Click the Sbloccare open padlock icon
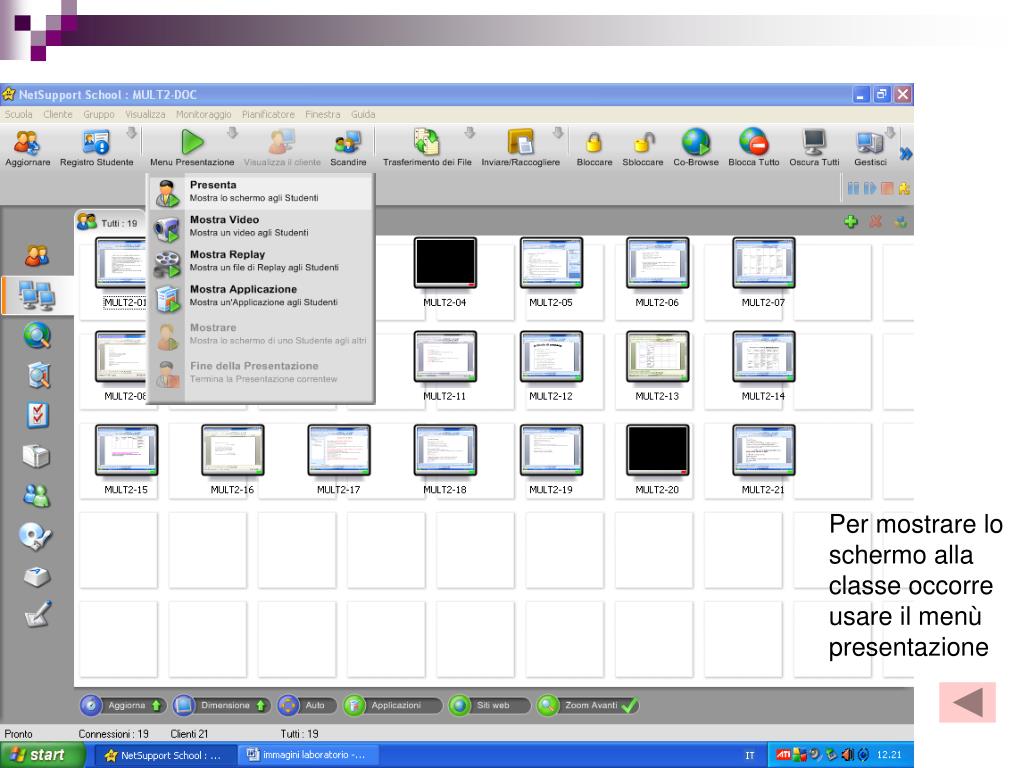 pos(643,142)
